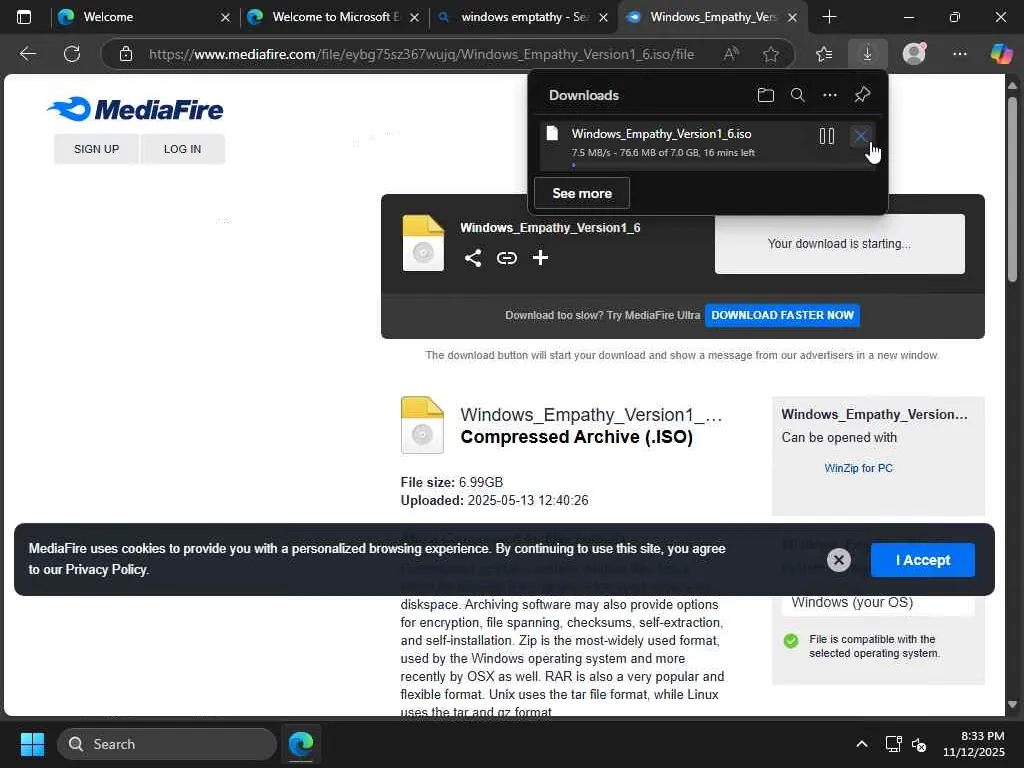Reload the page with the refresh icon
1024x768 pixels.
pos(72,54)
